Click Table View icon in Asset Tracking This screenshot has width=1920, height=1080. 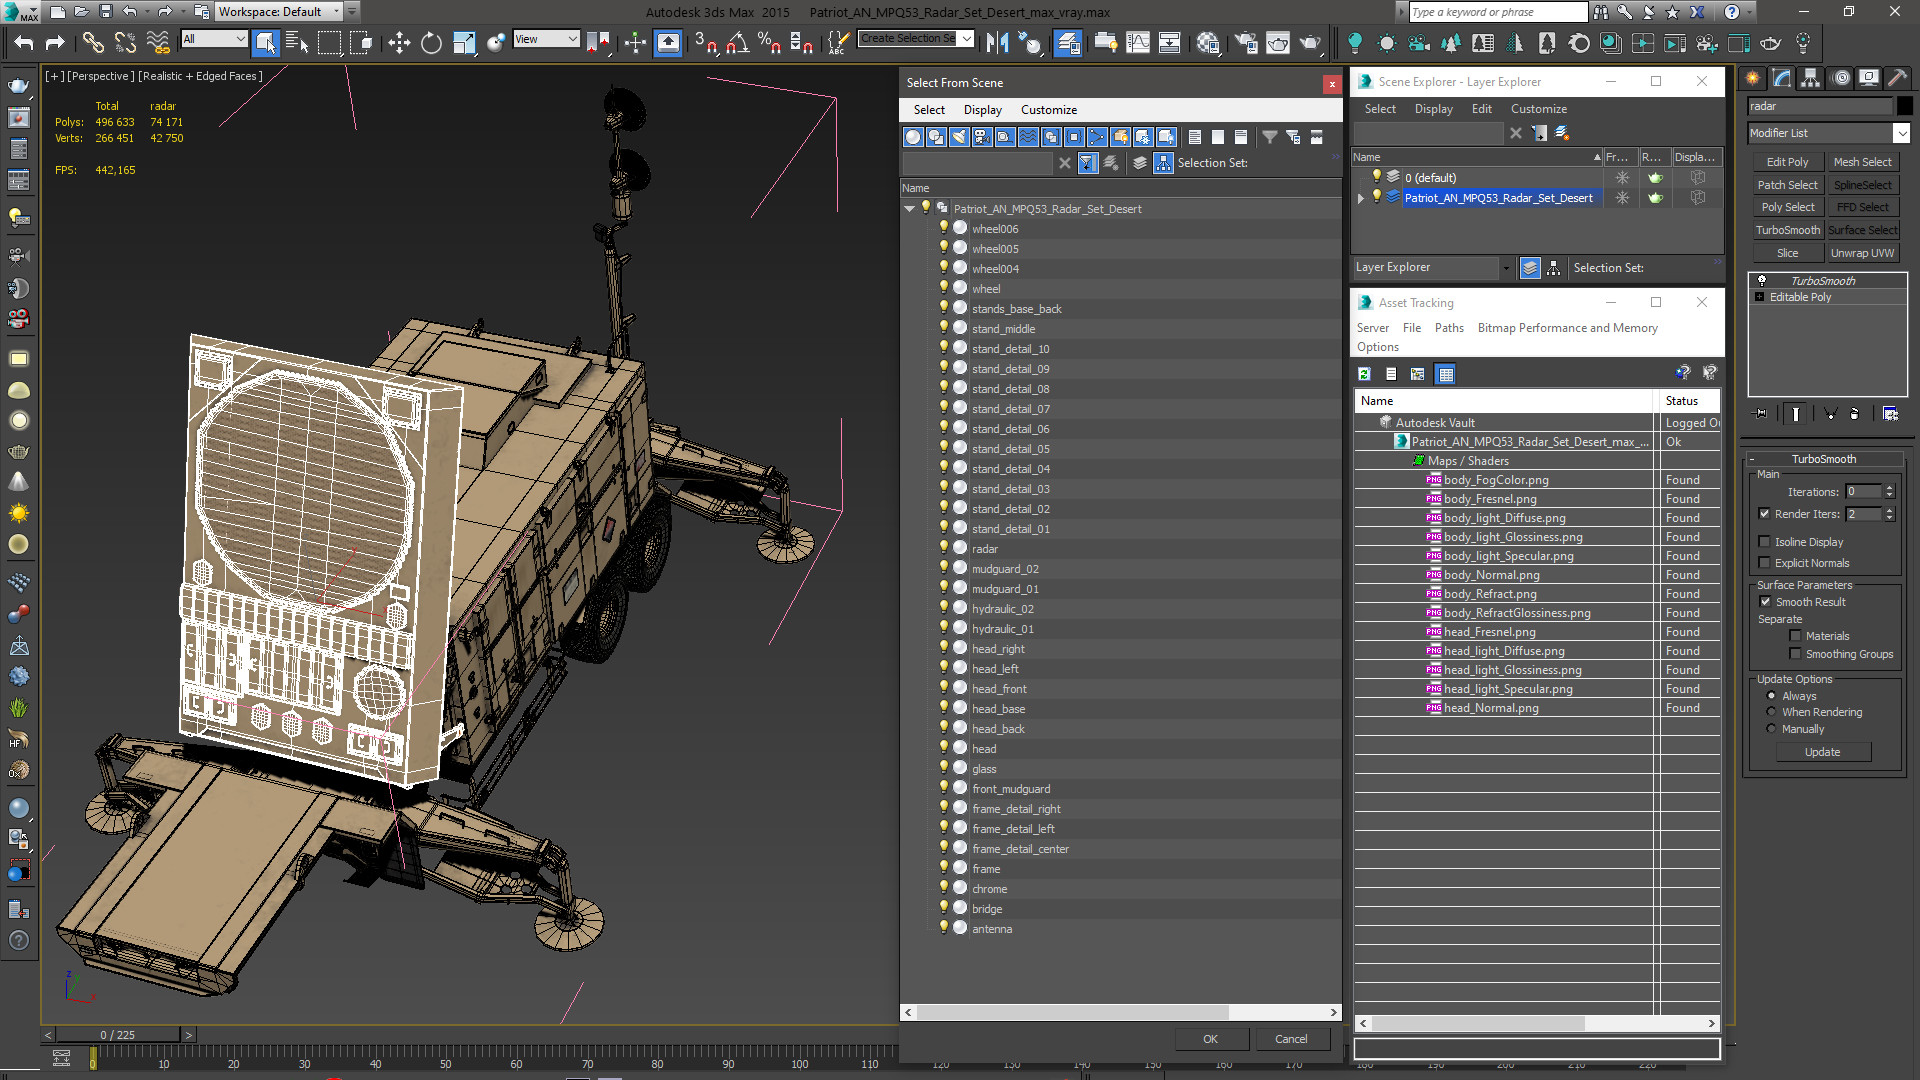[1445, 374]
